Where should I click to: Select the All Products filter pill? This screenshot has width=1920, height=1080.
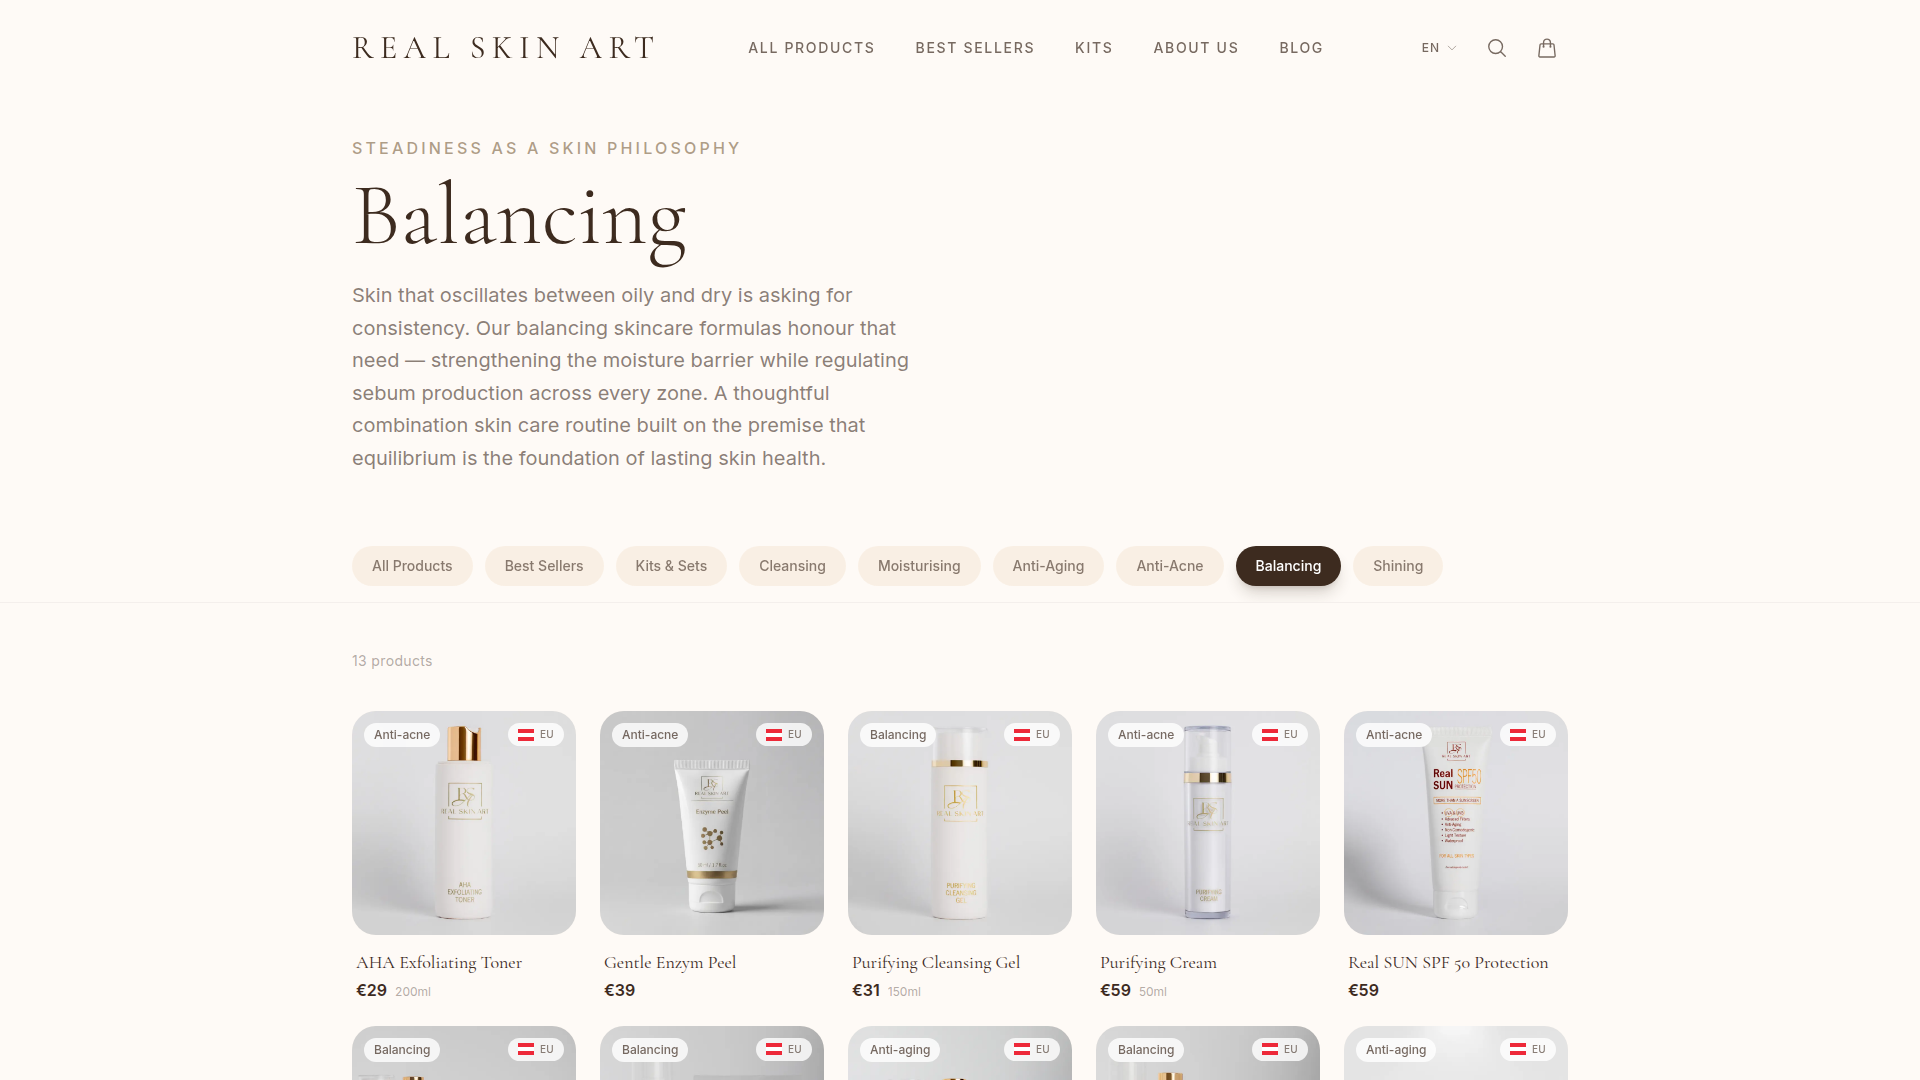(412, 566)
